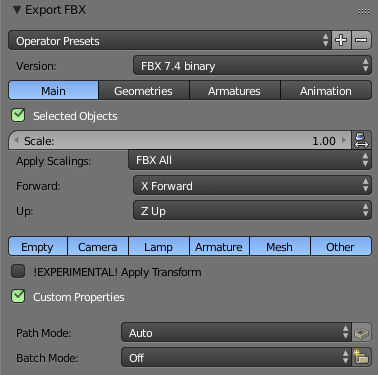Add a new operator preset with plus icon
Screen dimensions: 378x375
pyautogui.click(x=341, y=40)
